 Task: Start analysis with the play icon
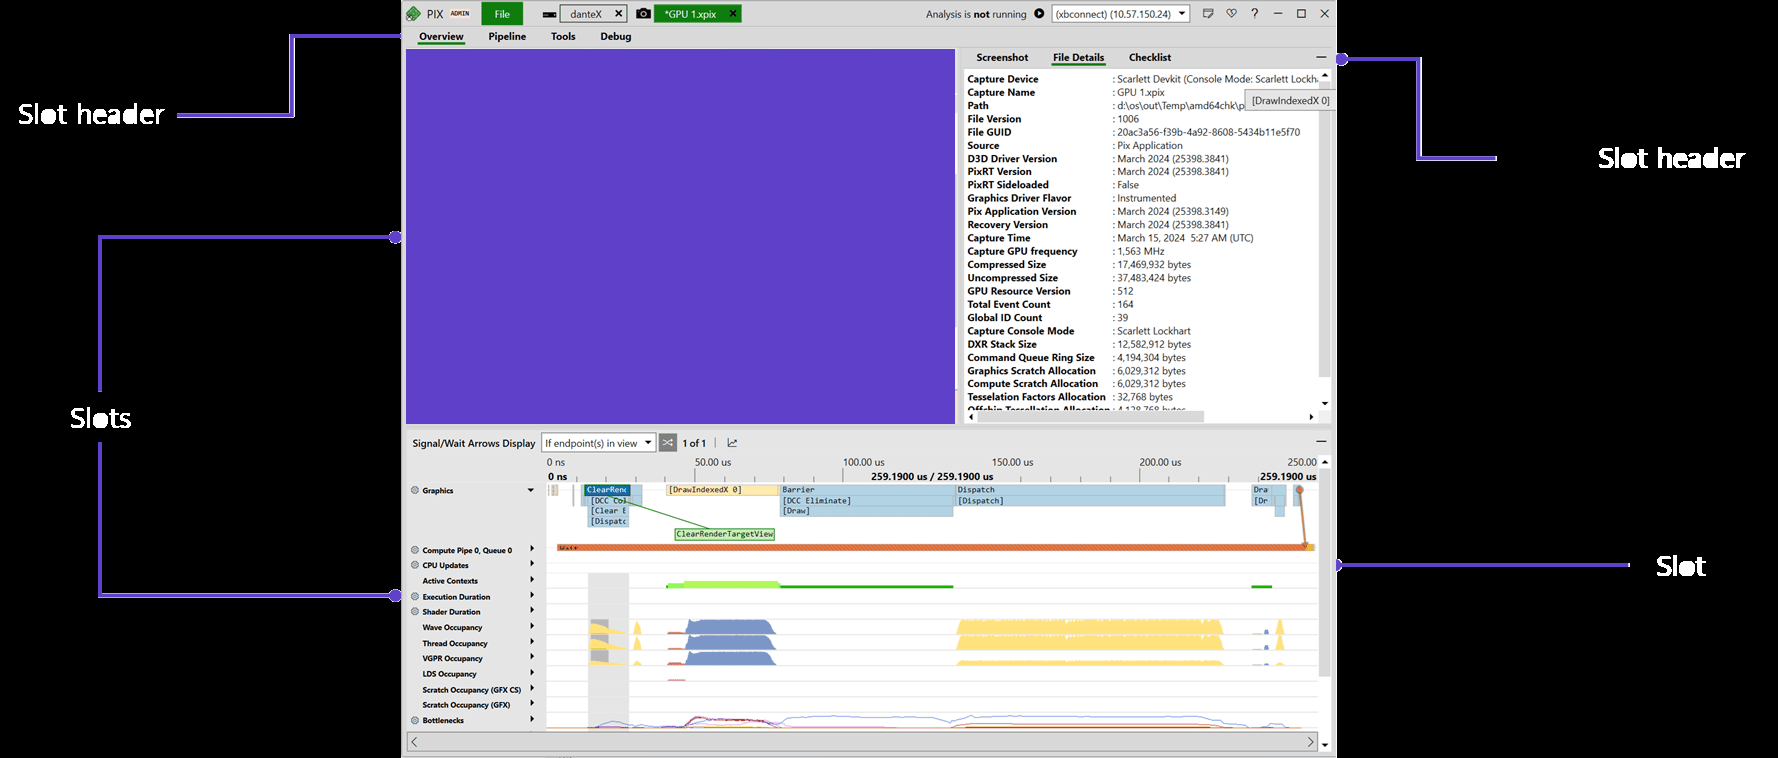point(1039,14)
